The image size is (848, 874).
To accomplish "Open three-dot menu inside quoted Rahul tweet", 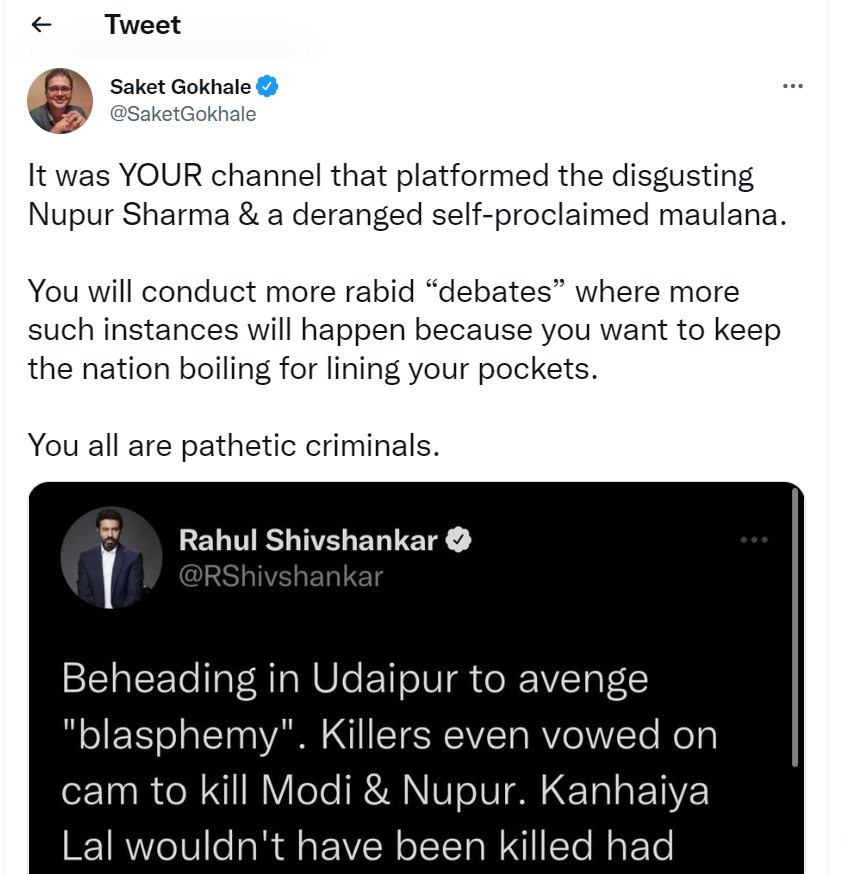I will (x=754, y=540).
